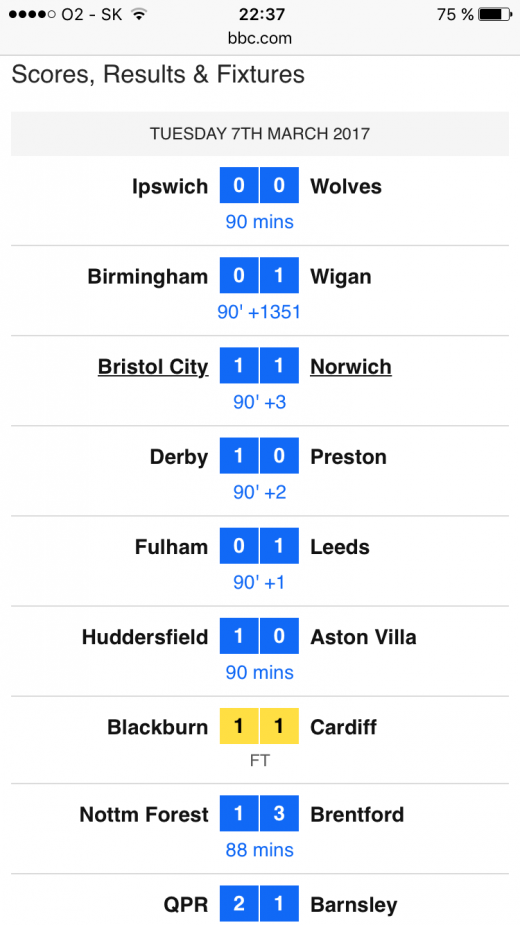
Task: Tap the QPR score tile showing 2
Action: pos(239,904)
